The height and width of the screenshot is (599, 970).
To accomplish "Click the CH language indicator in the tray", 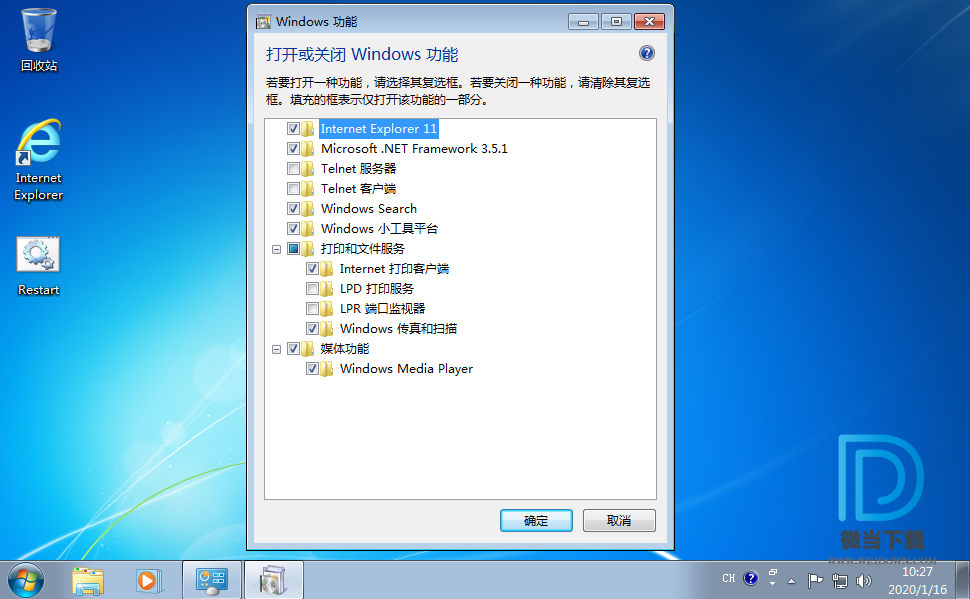I will (x=729, y=579).
